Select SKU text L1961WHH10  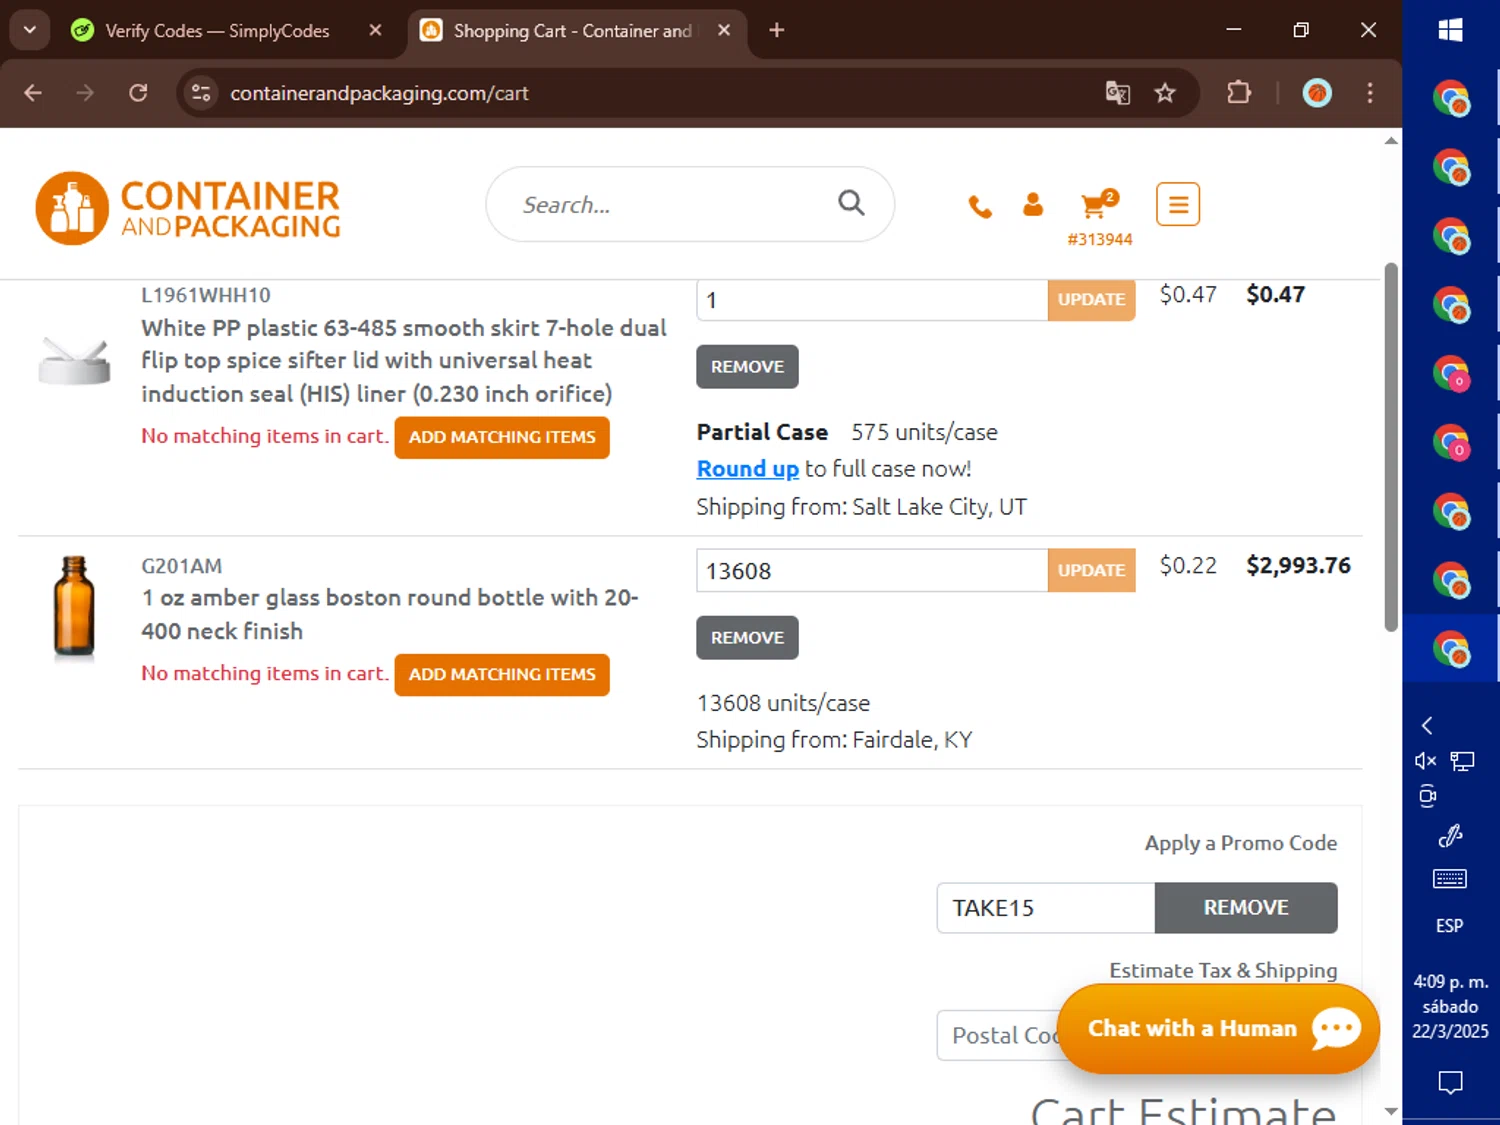coord(206,295)
